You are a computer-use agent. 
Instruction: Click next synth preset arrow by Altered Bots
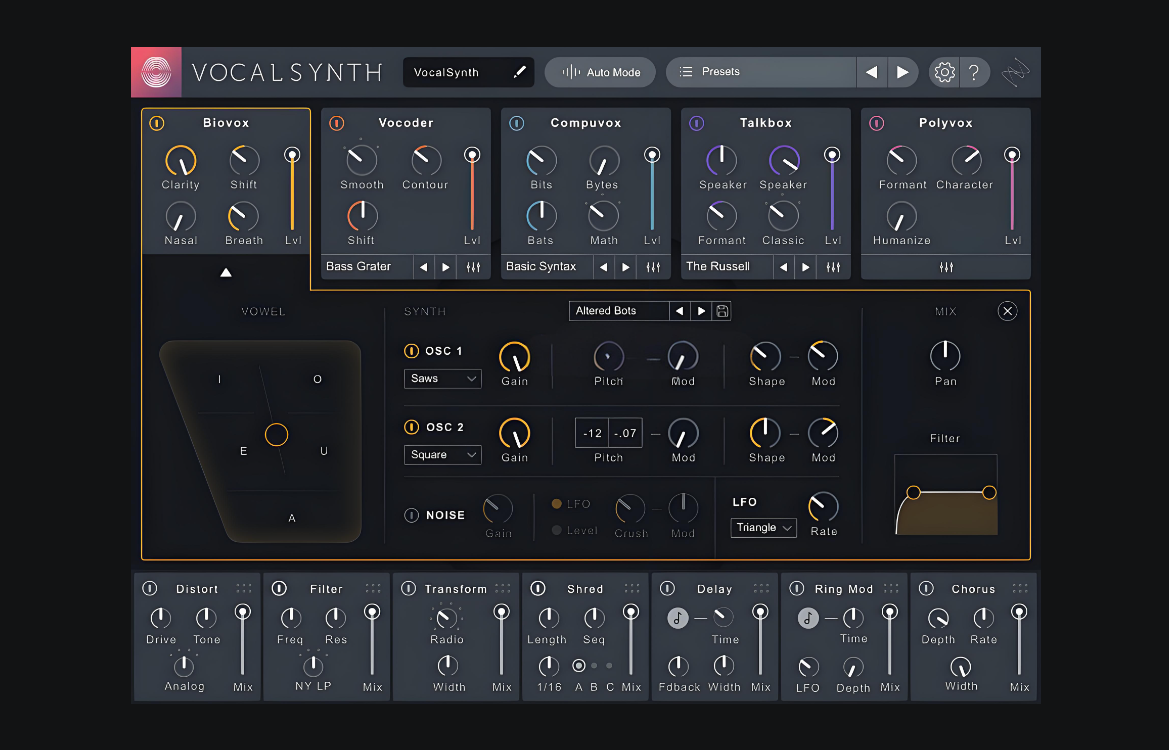tap(701, 311)
